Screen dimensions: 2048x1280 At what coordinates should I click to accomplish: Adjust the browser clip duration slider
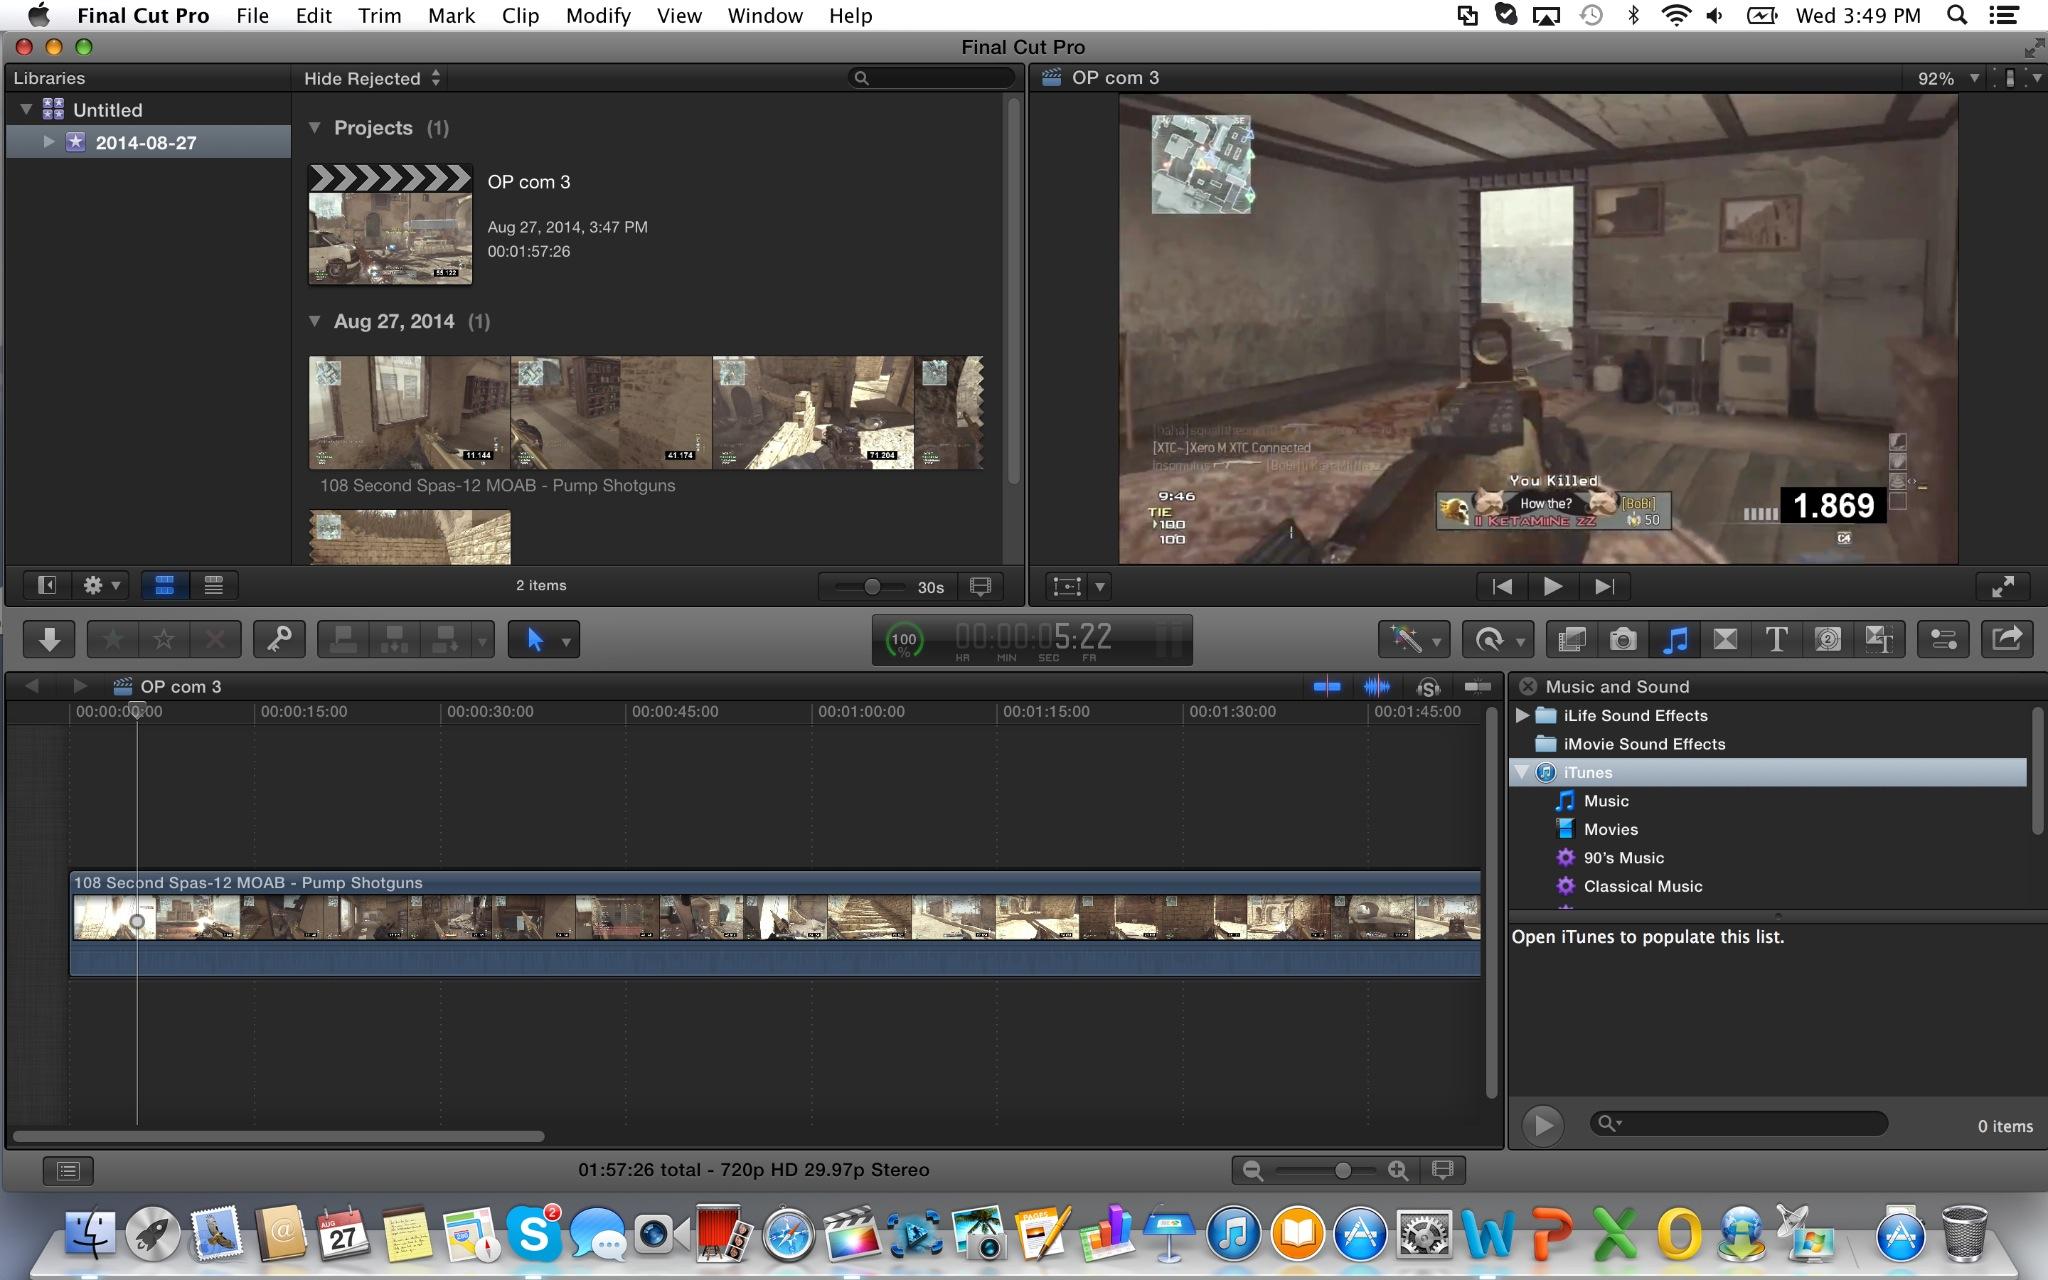point(872,587)
